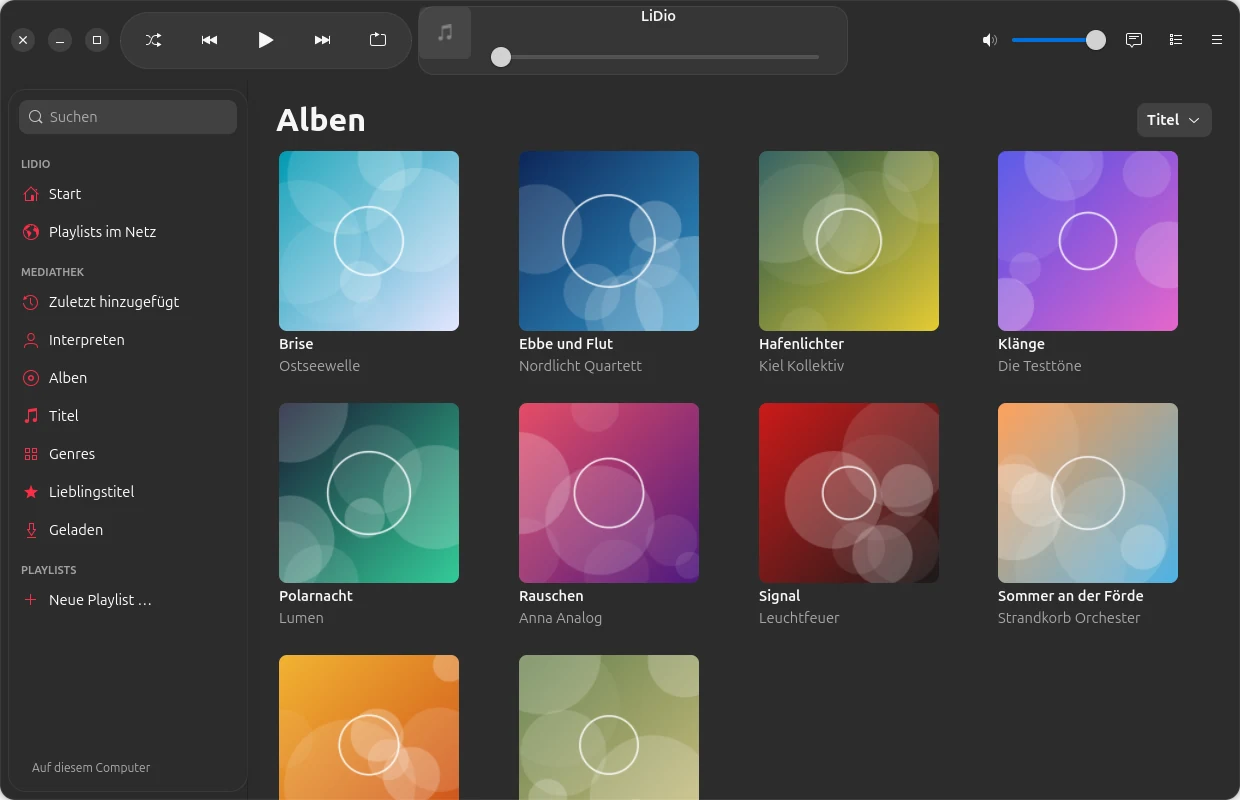Open Start in the sidebar

128,194
